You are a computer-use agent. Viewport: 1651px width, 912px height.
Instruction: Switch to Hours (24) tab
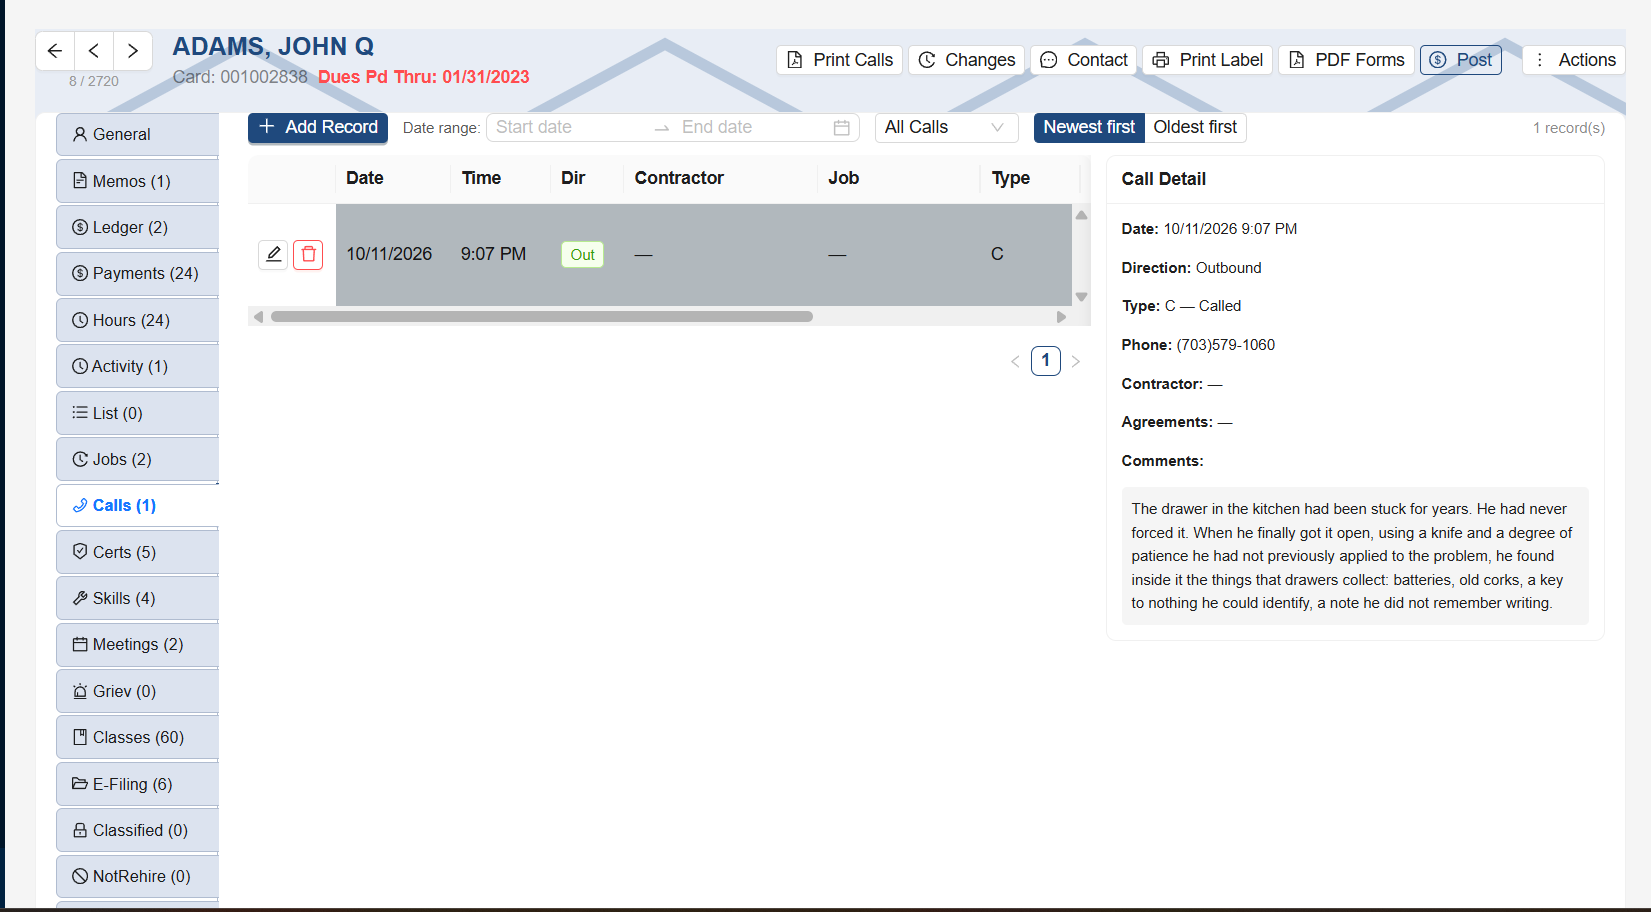coord(137,320)
